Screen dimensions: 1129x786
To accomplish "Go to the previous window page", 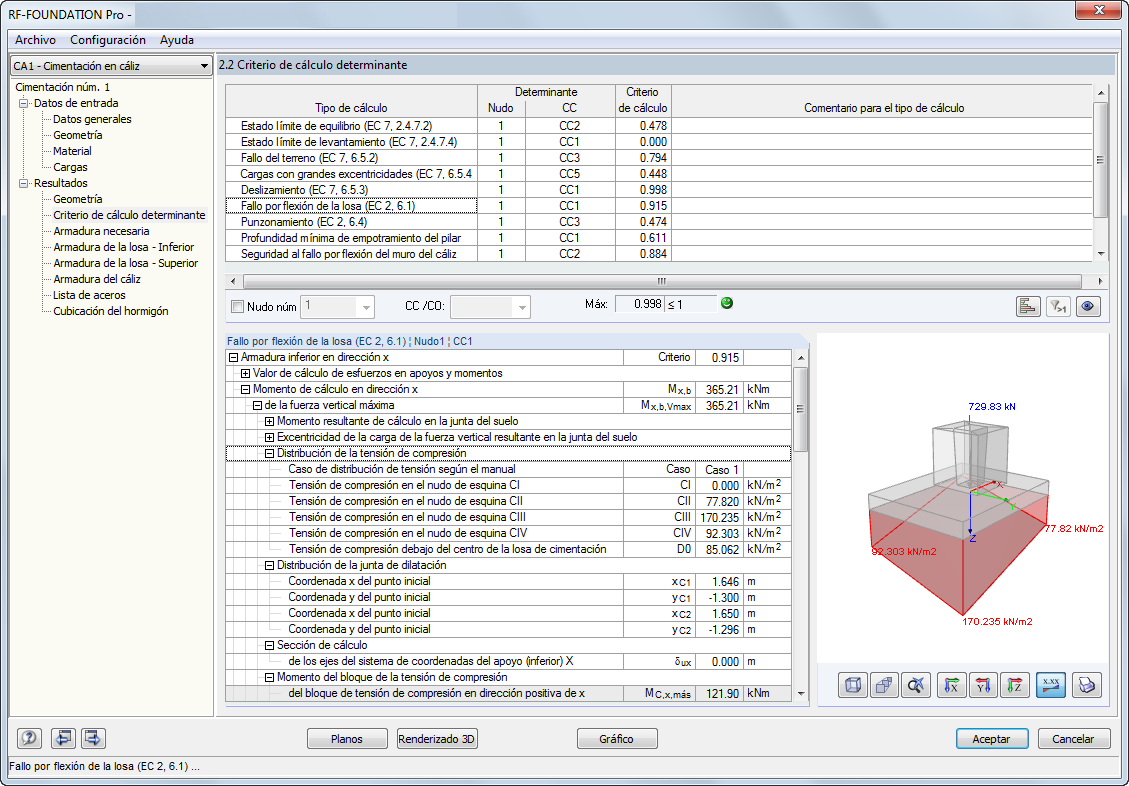I will pos(64,738).
